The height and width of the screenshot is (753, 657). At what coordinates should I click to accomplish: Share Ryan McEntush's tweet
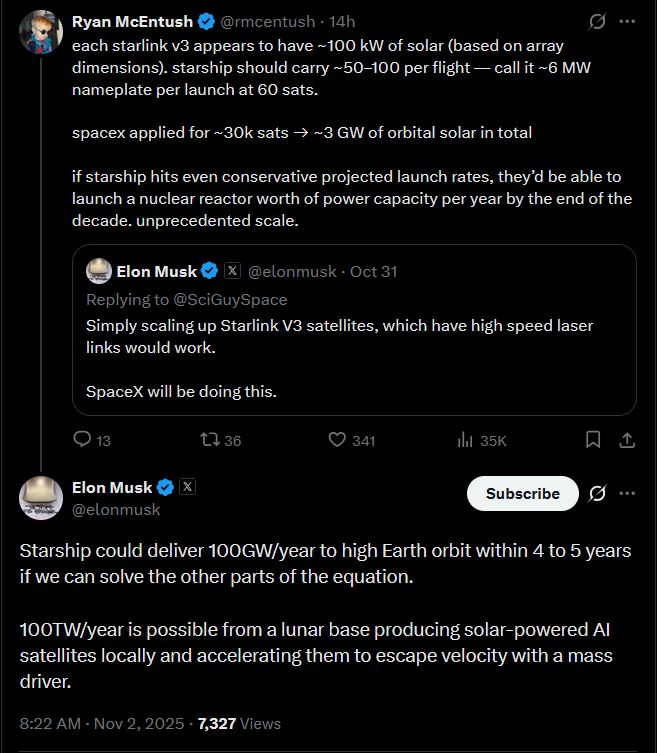point(627,440)
